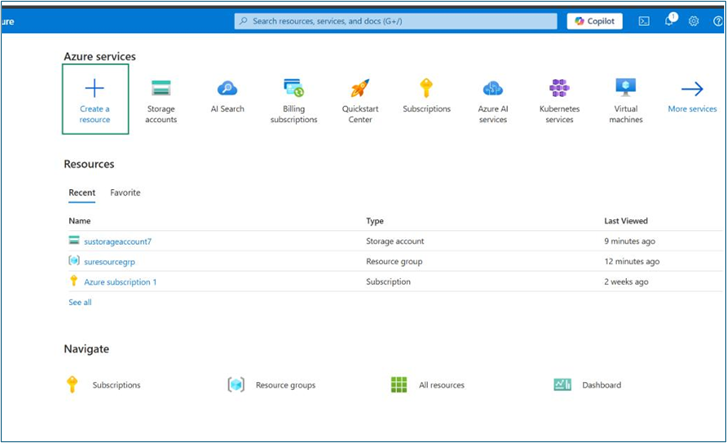Viewport: 727px width, 443px height.
Task: Click the 9 minutes ago cell
Action: pos(630,241)
